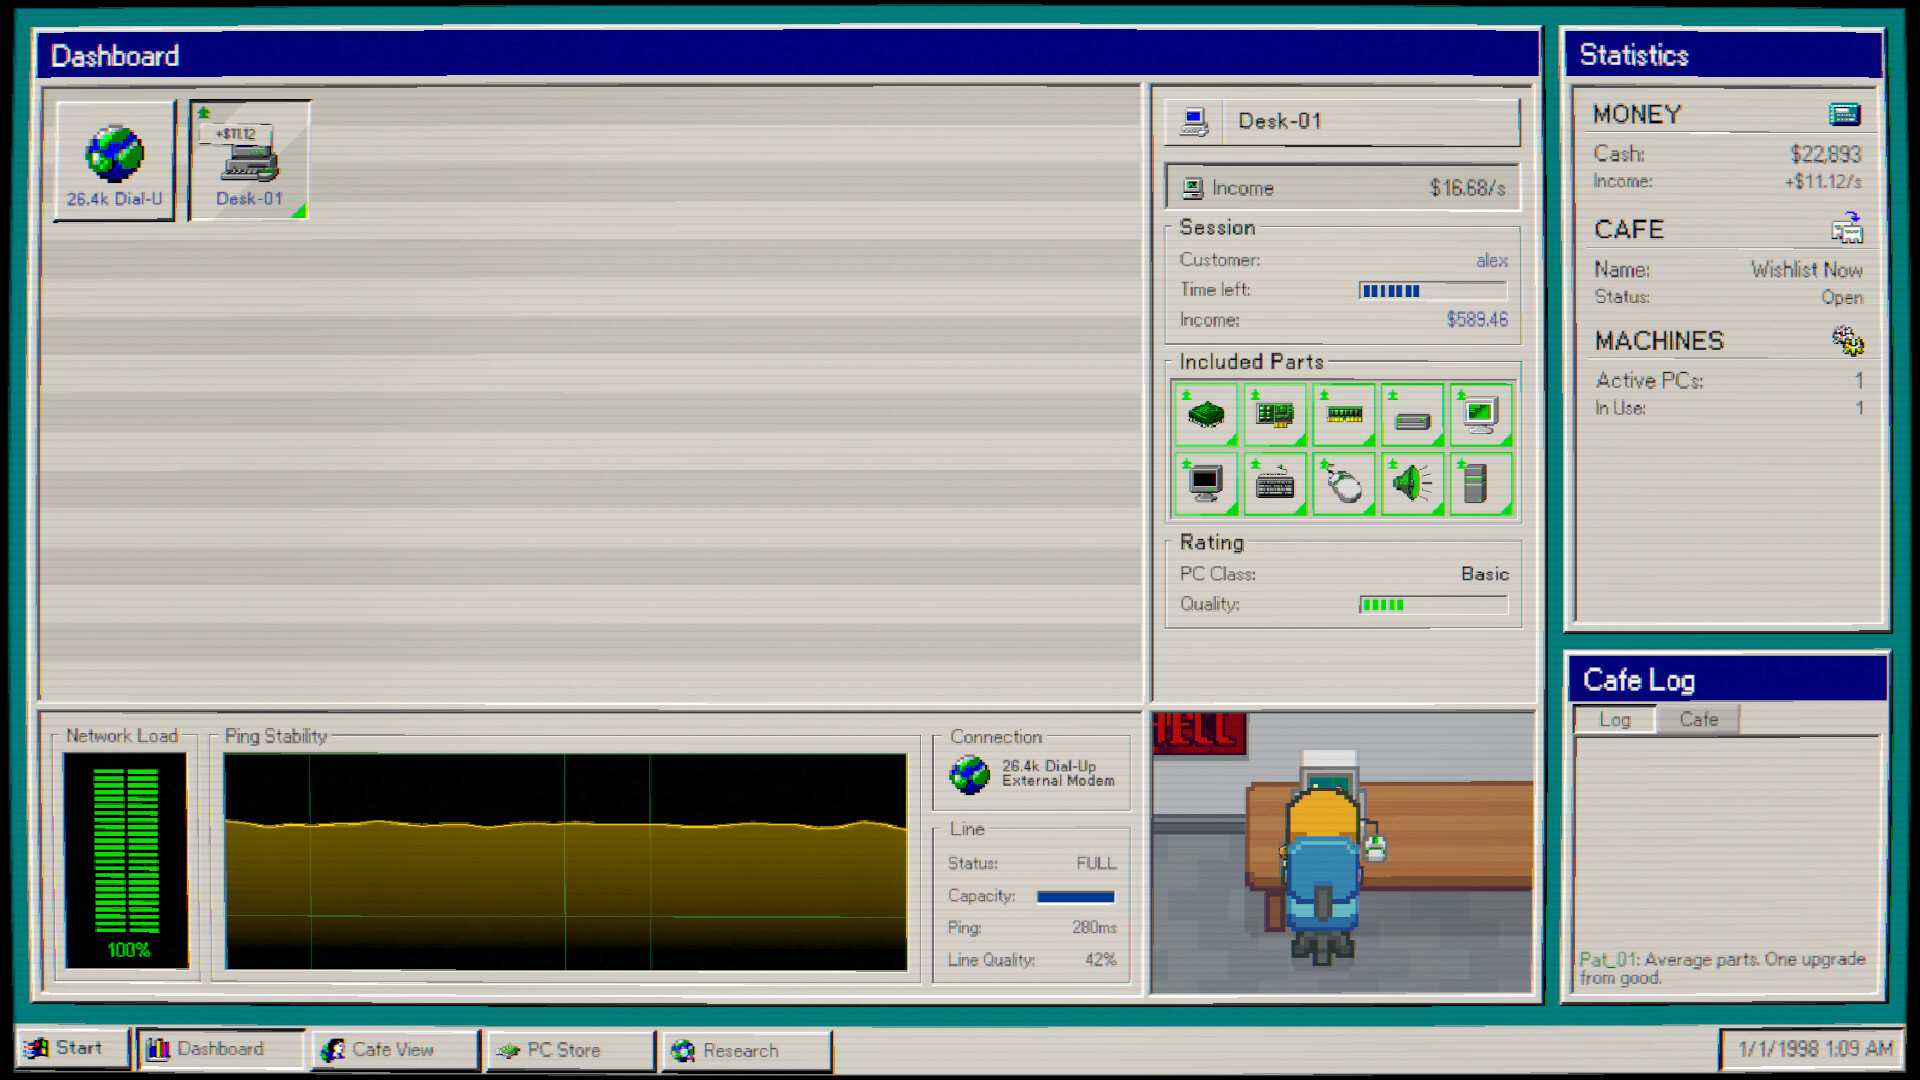Click the speaker part icon
The image size is (1920, 1080).
click(x=1412, y=484)
